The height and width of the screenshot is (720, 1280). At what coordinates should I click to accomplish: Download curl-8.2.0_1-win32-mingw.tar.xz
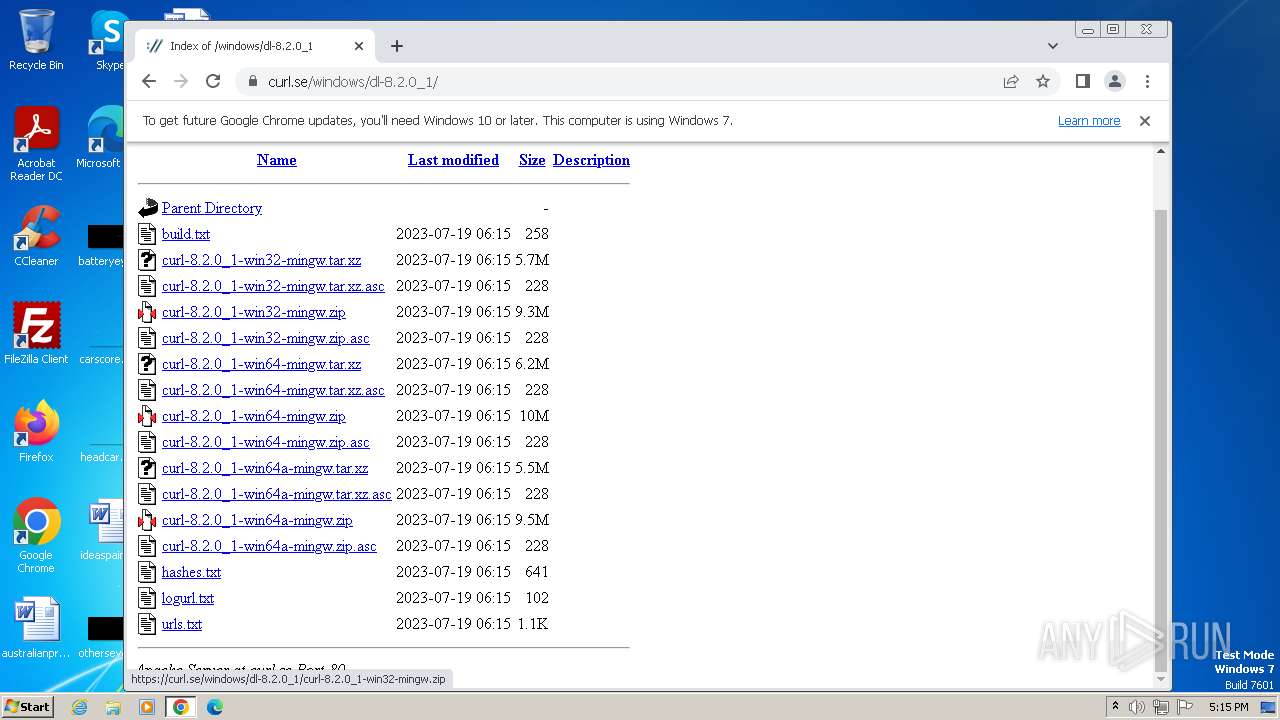click(x=261, y=260)
